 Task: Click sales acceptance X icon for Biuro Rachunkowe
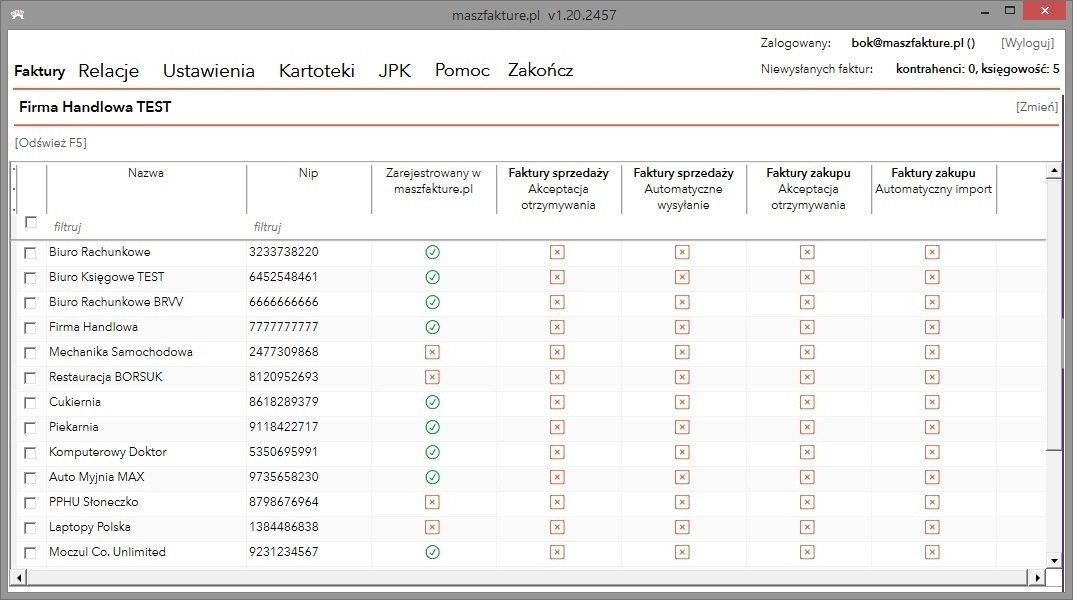[557, 252]
